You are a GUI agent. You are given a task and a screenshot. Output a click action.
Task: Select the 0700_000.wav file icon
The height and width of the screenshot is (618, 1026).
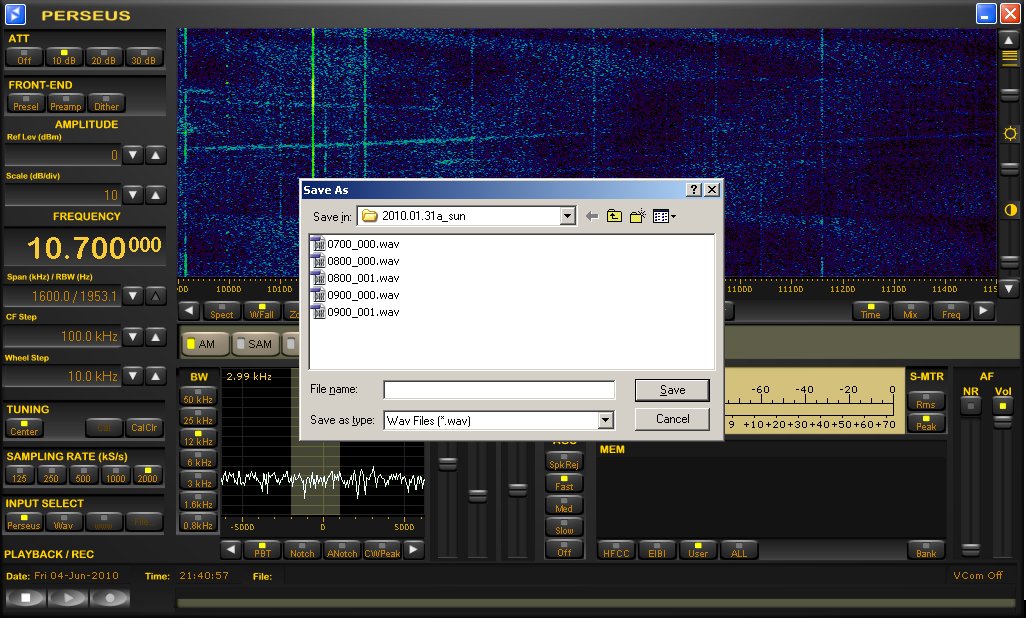319,244
